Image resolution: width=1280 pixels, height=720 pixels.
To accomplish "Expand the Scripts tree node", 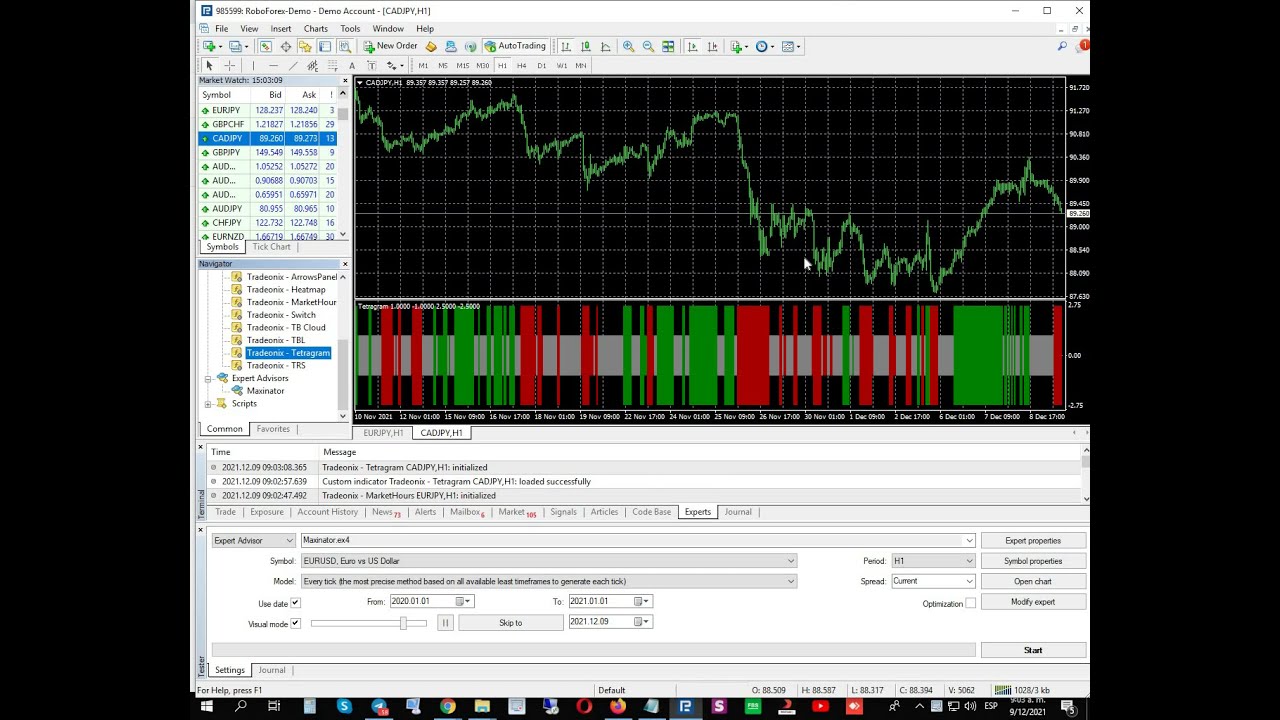I will point(209,404).
